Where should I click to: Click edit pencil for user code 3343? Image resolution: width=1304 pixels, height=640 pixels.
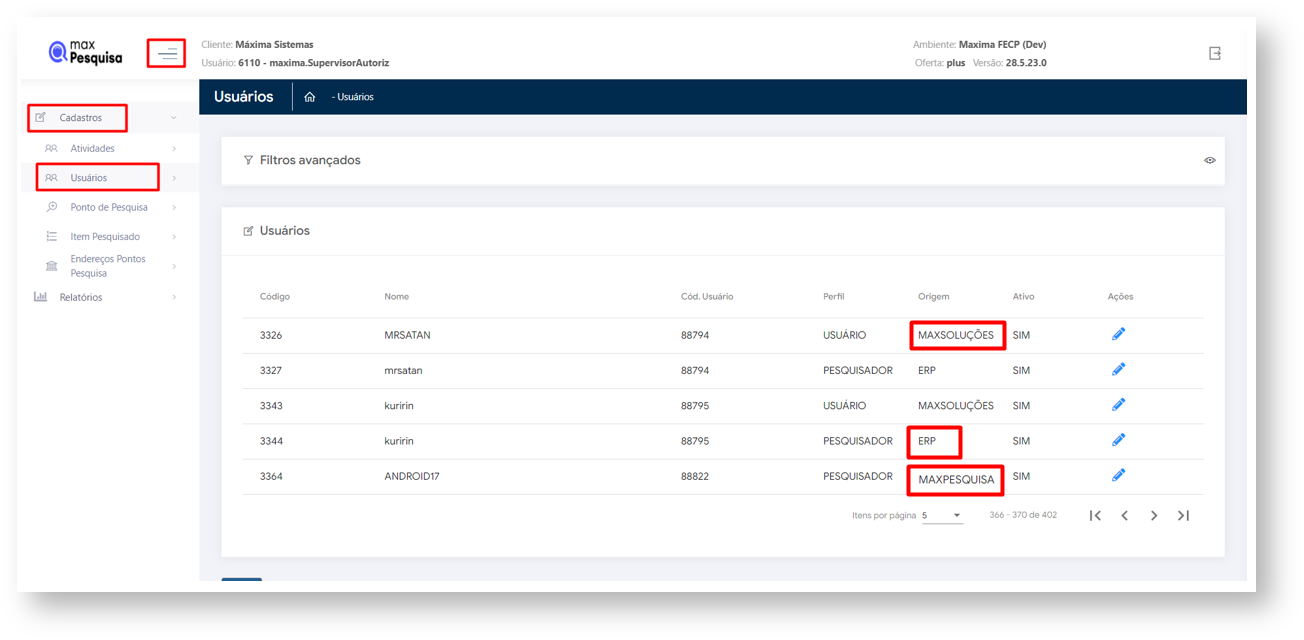1118,405
